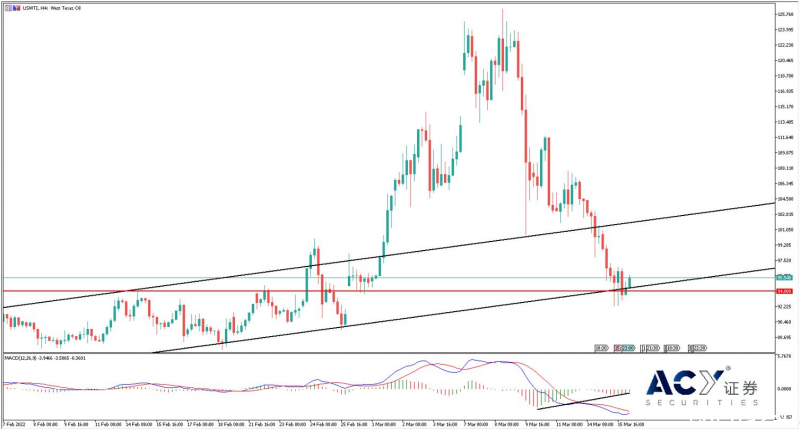Click the 104.580 price scale label

click(785, 199)
